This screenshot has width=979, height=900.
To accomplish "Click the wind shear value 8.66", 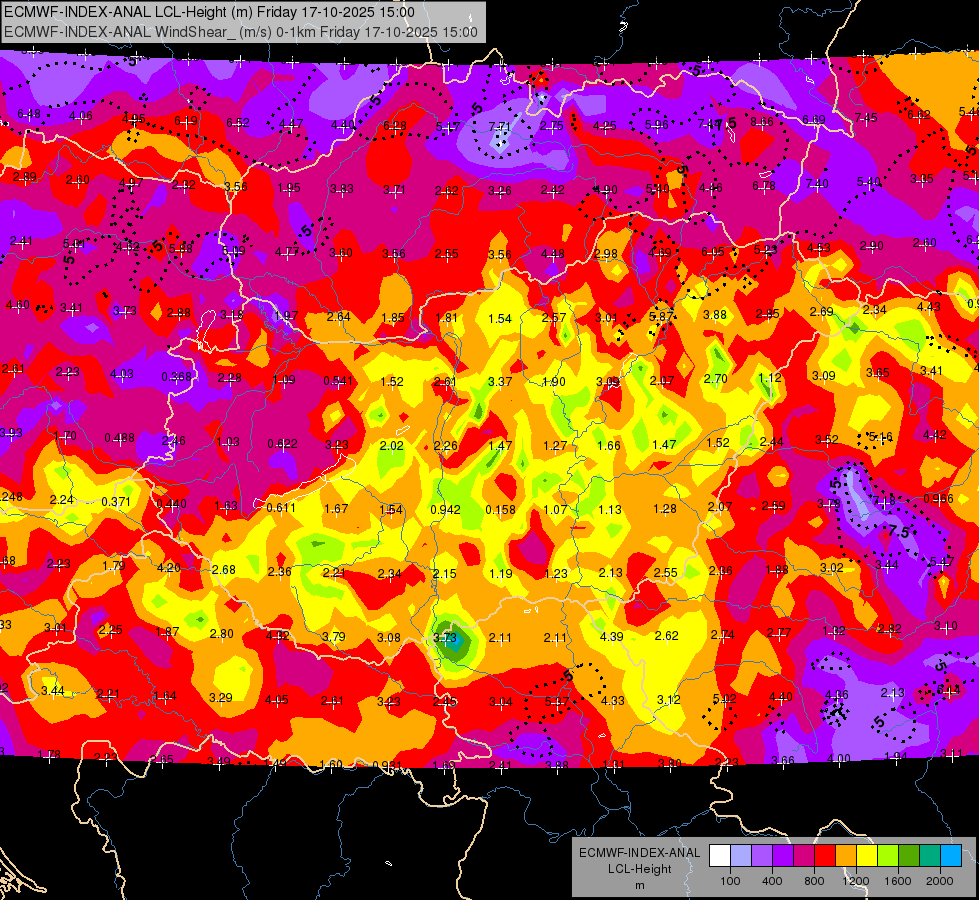I will tap(762, 122).
